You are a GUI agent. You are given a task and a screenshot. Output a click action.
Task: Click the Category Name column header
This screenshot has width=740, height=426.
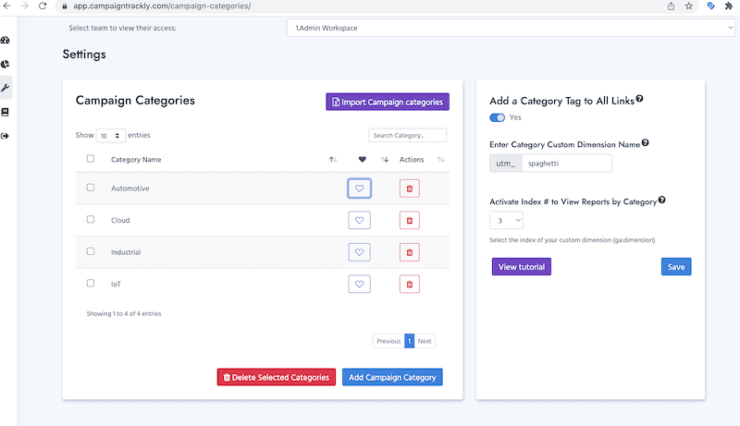(136, 159)
